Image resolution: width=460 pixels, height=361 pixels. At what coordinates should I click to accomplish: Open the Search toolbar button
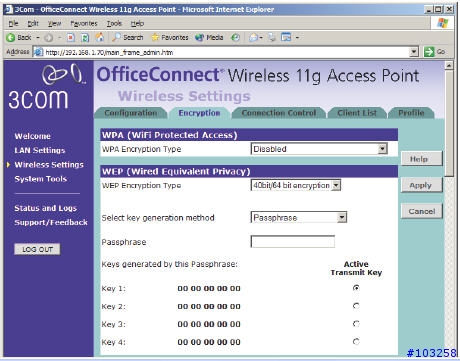128,37
